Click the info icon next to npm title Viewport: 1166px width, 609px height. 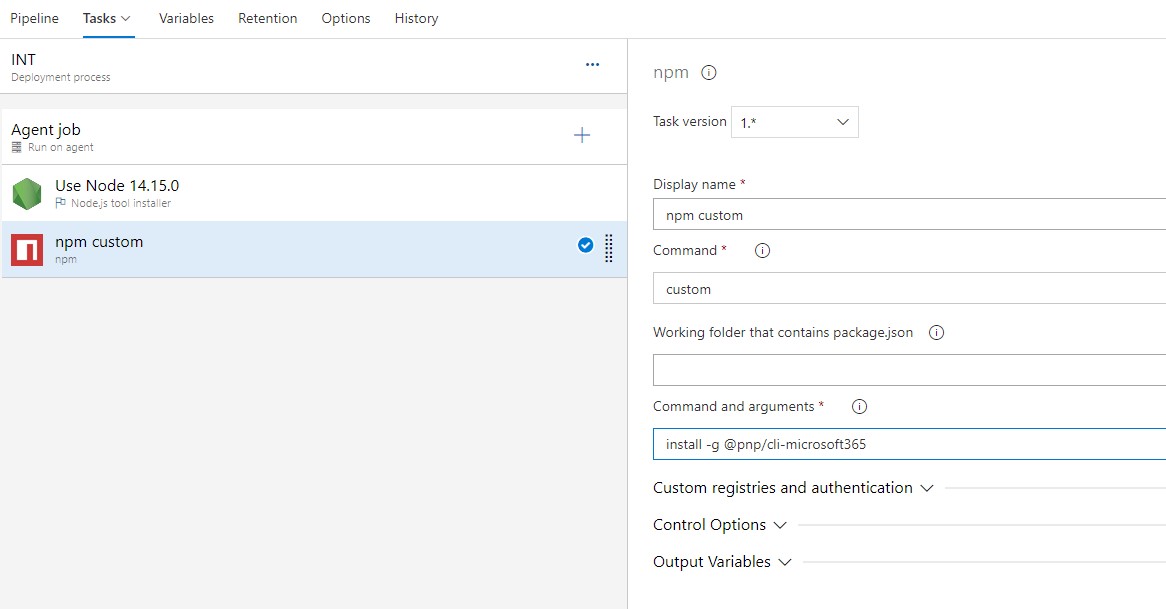point(709,73)
